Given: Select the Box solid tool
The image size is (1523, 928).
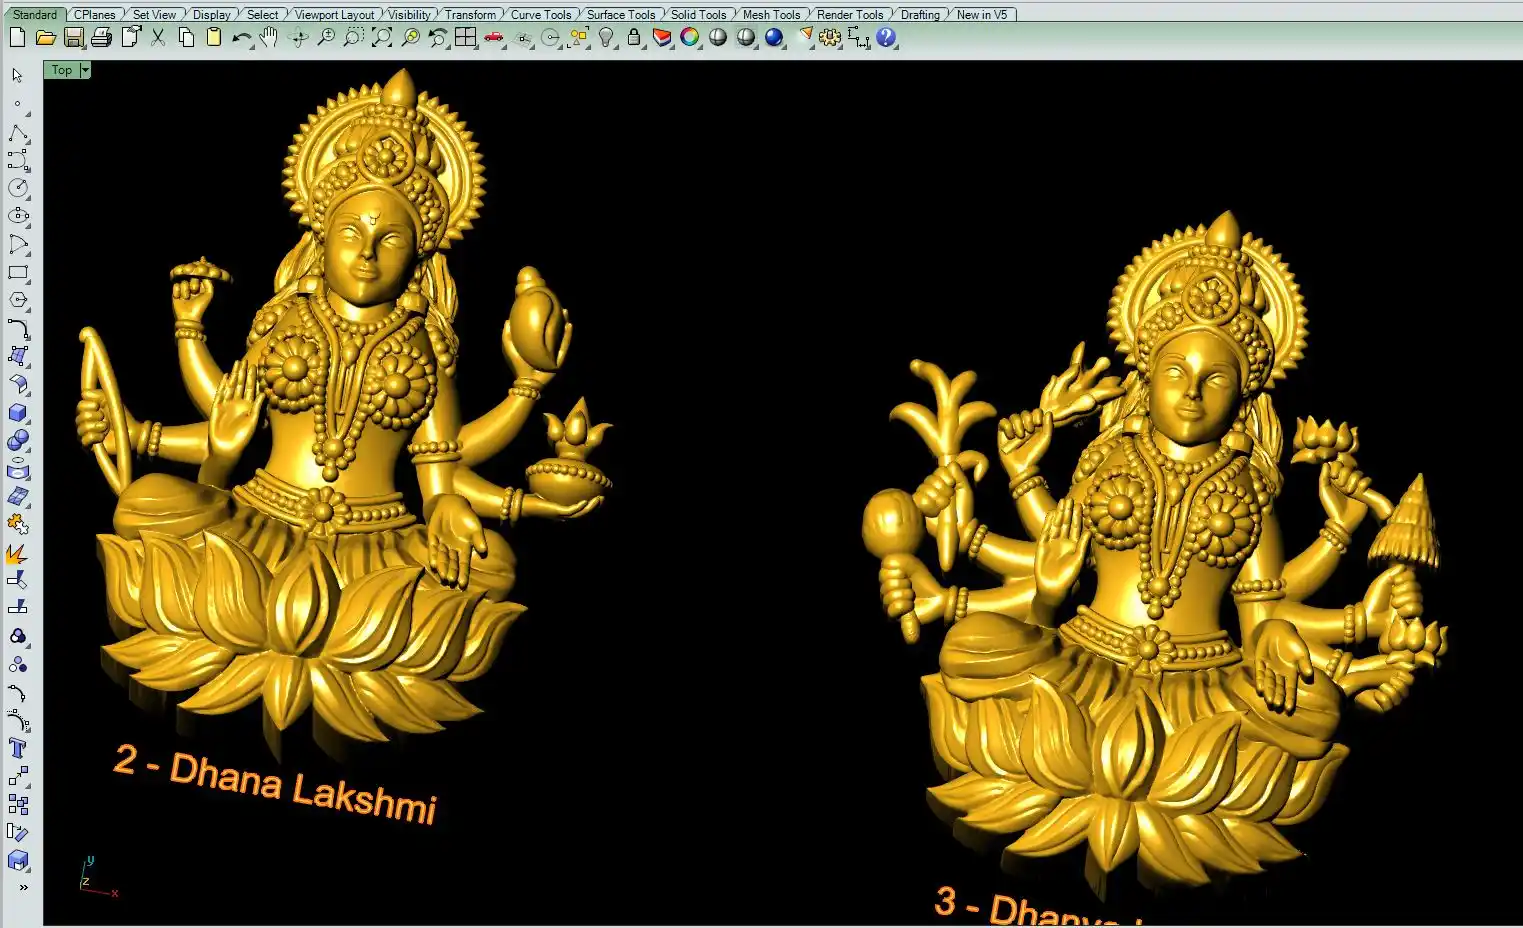Looking at the screenshot, I should pyautogui.click(x=18, y=413).
